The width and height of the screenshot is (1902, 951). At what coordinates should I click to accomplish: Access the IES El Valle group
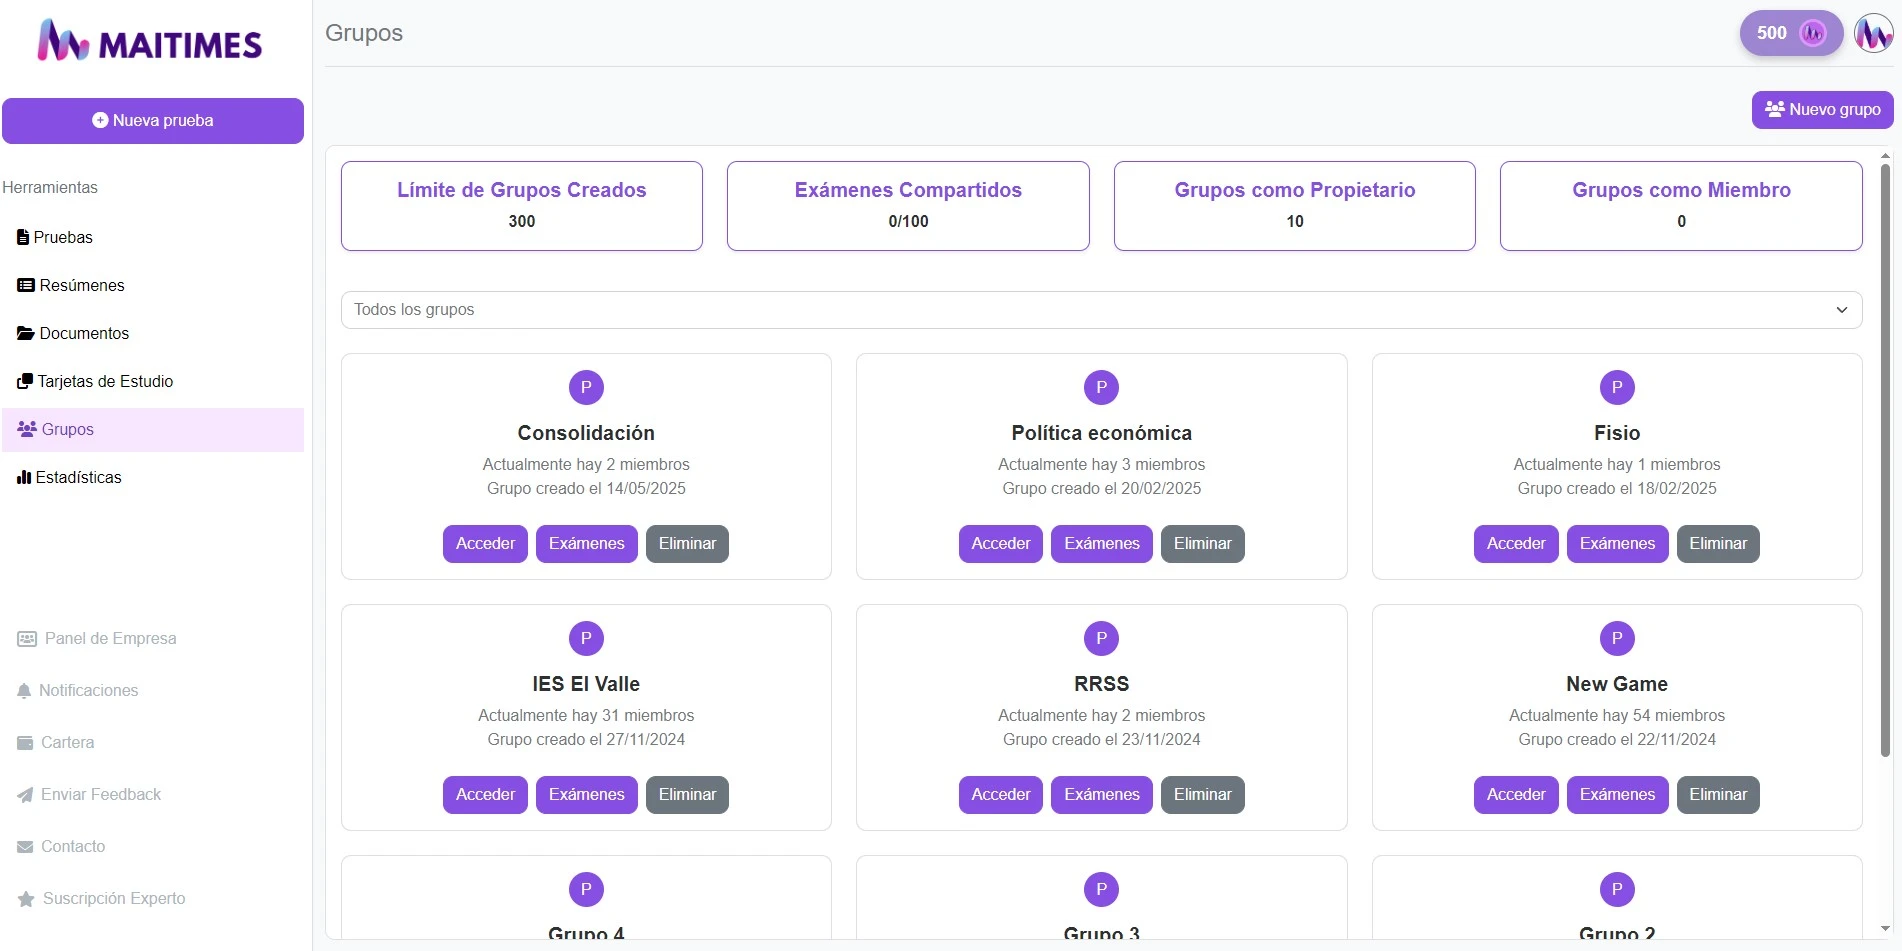tap(484, 794)
